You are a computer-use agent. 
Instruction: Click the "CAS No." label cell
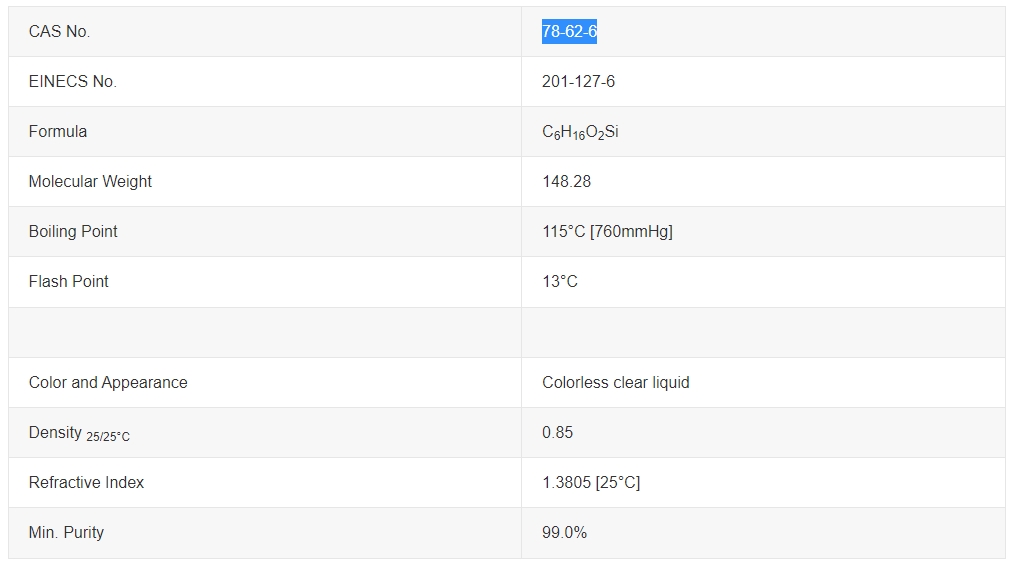60,32
